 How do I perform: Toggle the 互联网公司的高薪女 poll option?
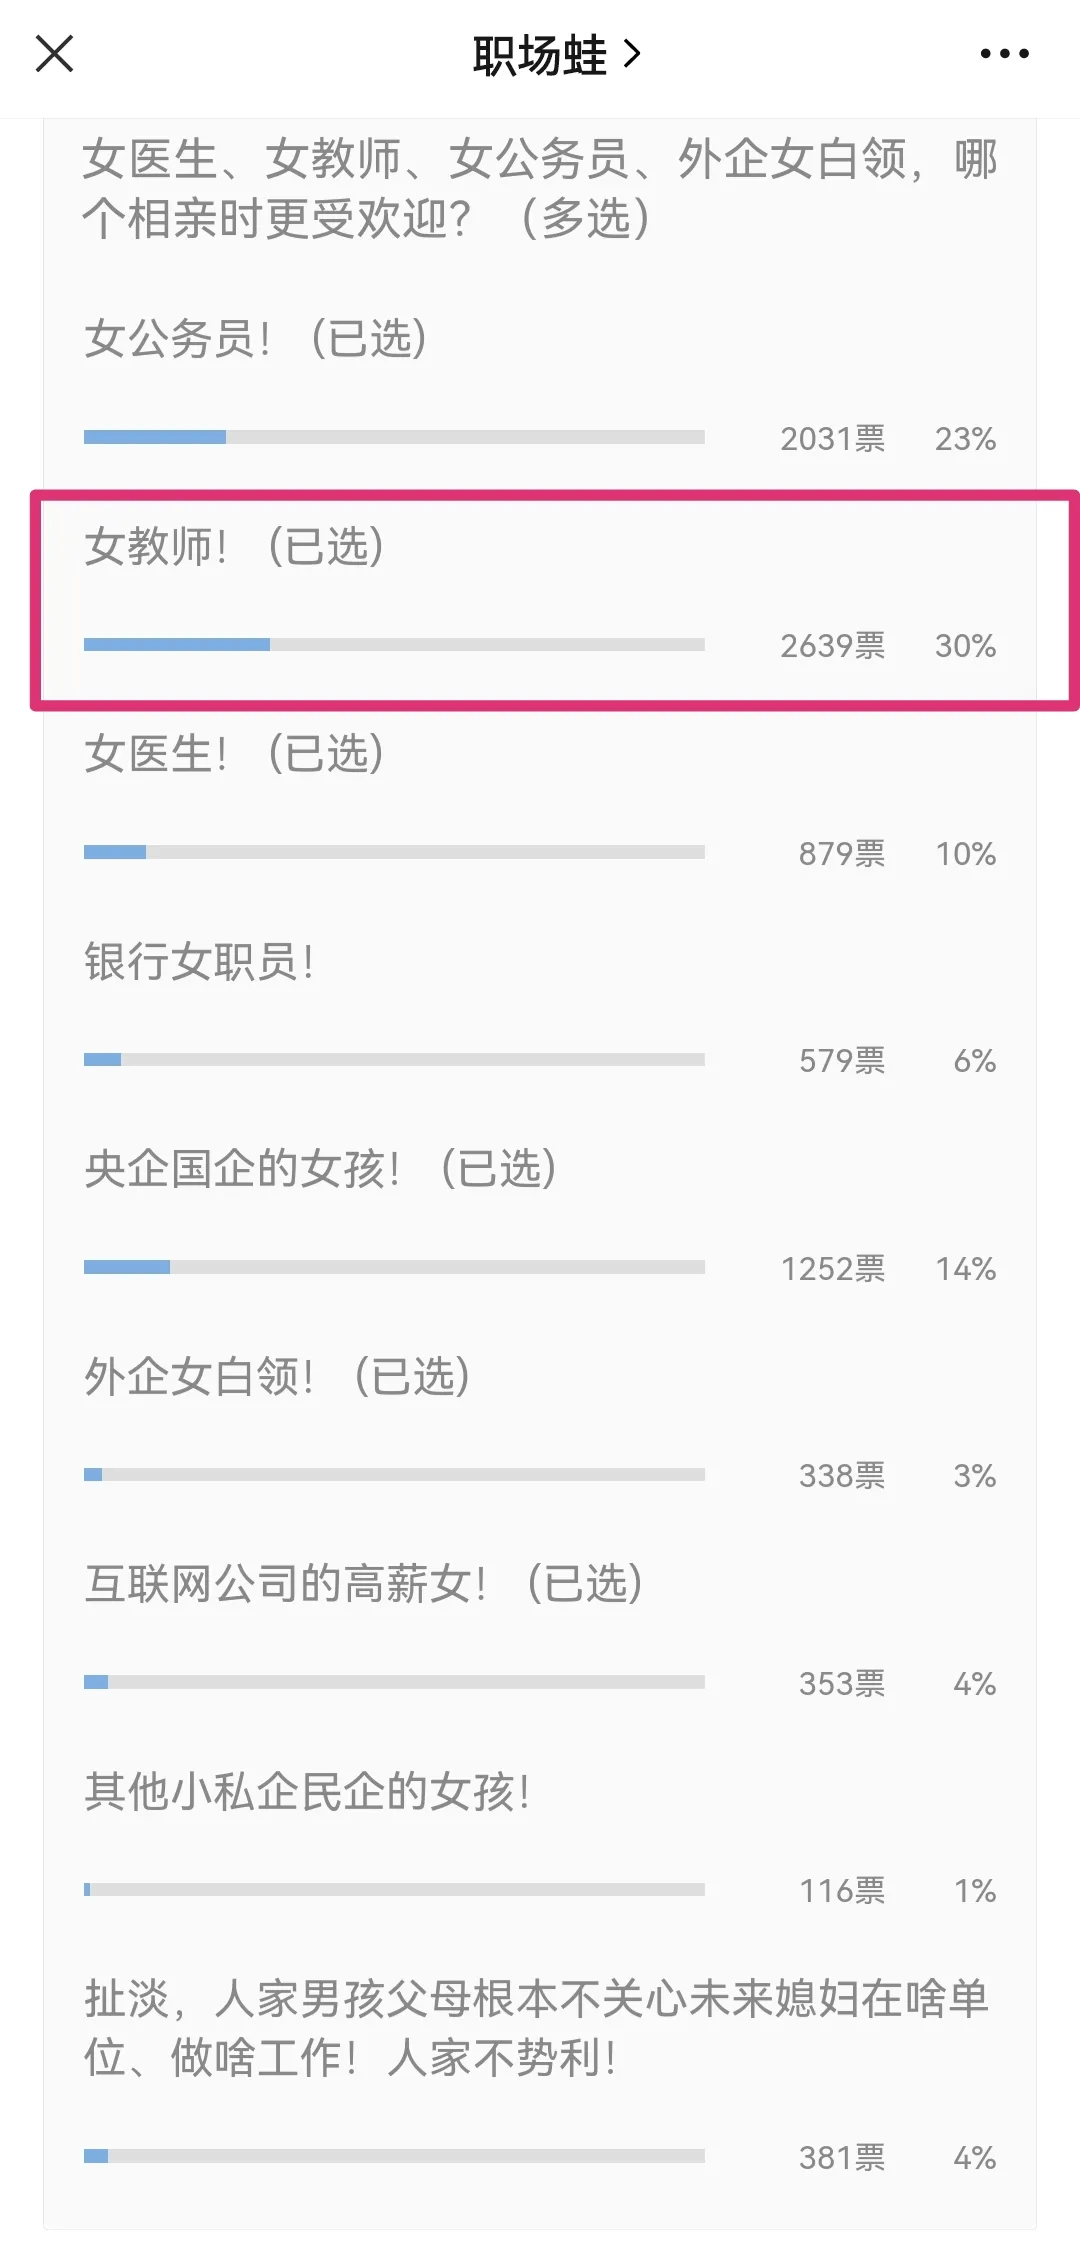[363, 1584]
